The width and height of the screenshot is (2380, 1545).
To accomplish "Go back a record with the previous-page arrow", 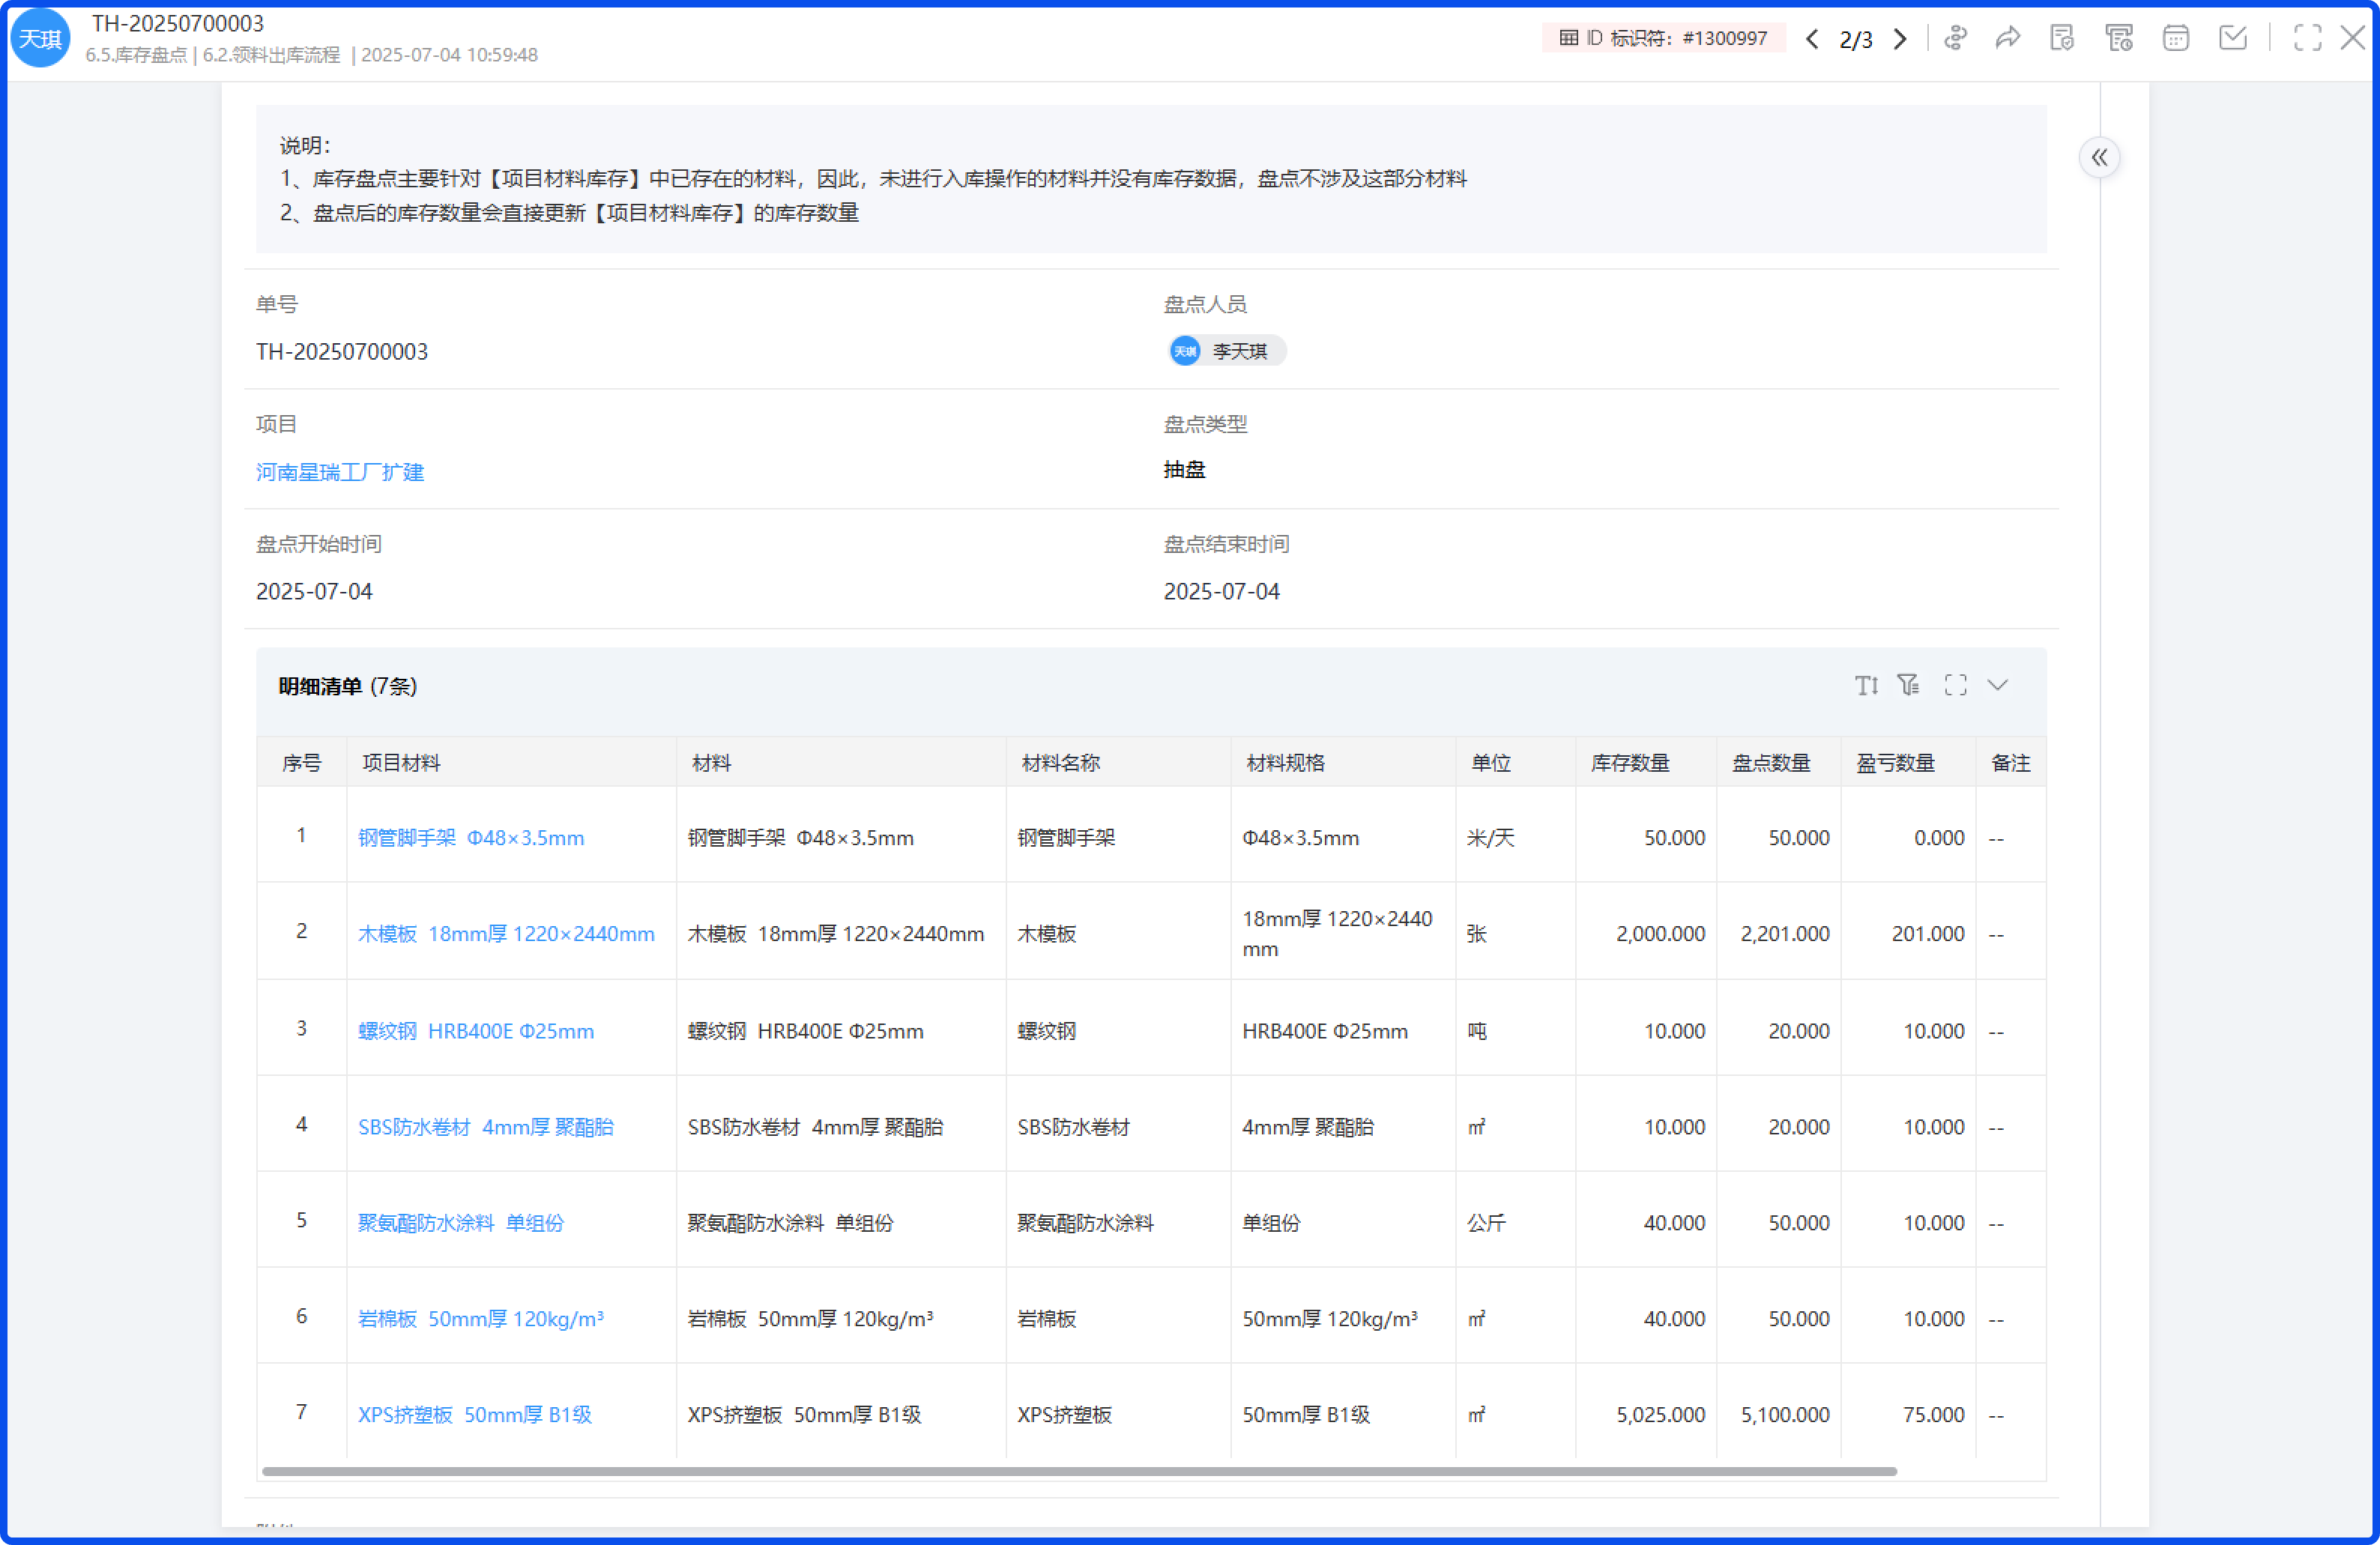I will pos(1812,38).
